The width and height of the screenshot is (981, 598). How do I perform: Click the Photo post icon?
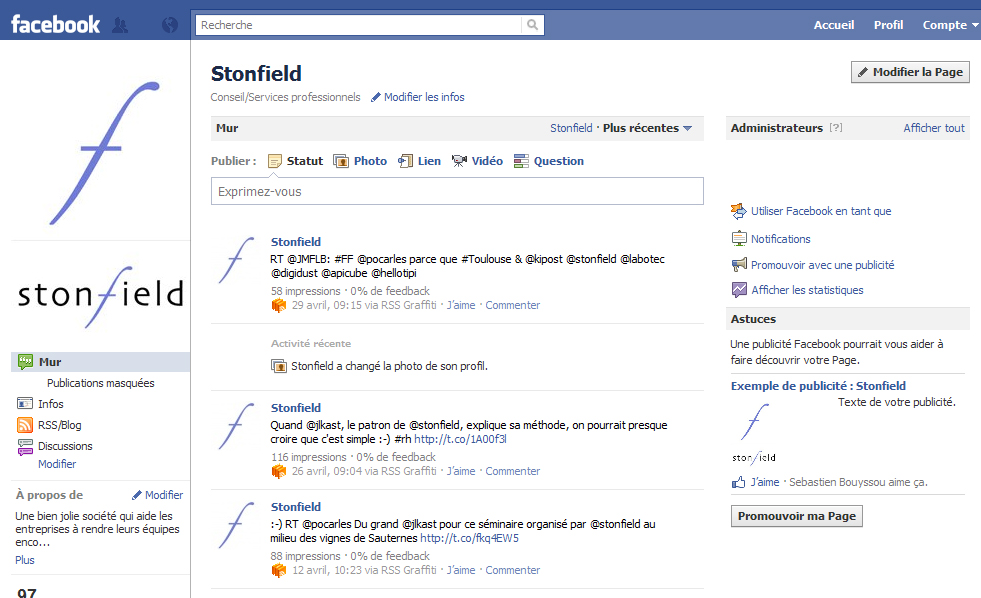[341, 161]
